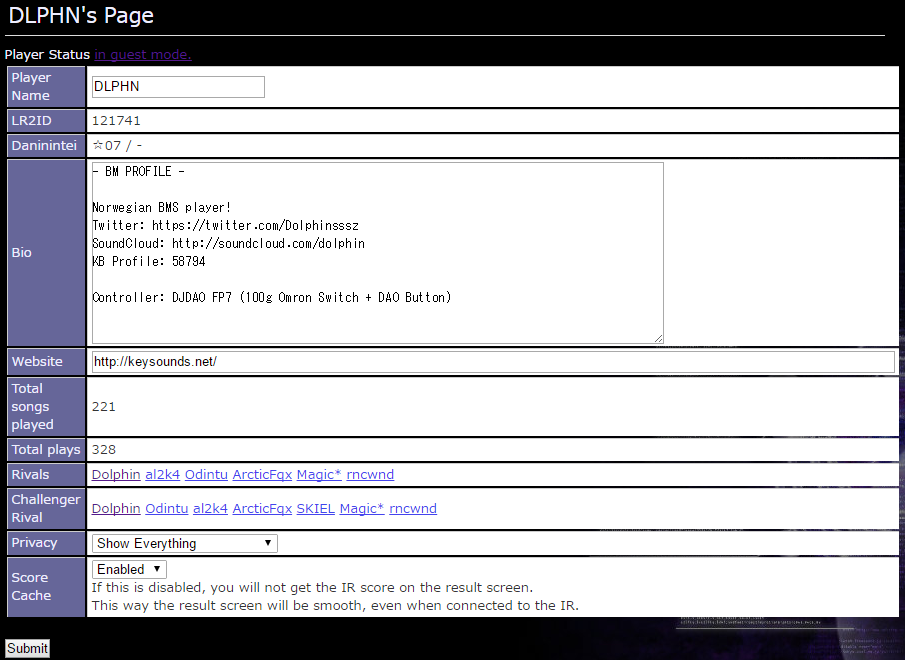
Task: Click inside the Bio text area
Action: point(377,252)
